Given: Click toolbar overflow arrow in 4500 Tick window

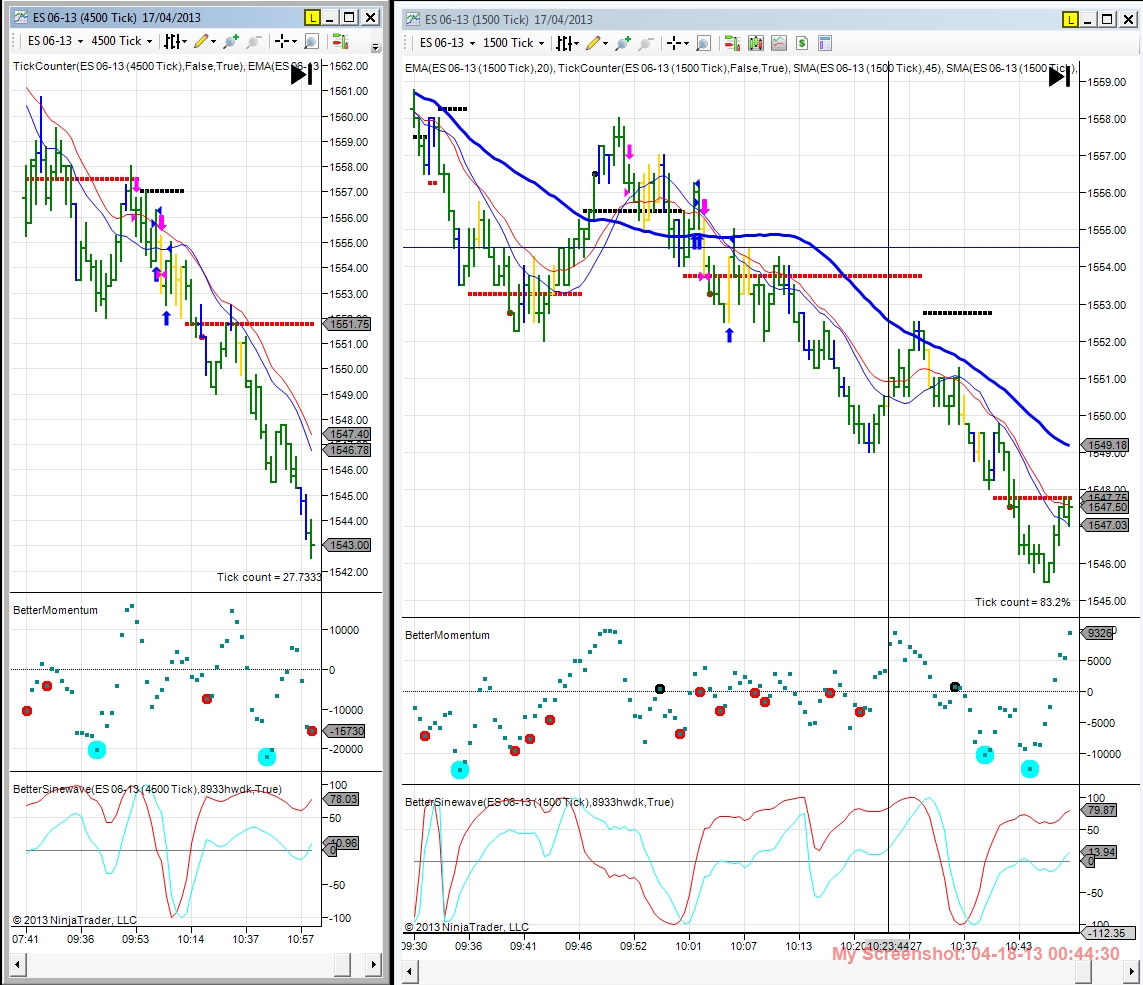Looking at the screenshot, I should [x=375, y=47].
